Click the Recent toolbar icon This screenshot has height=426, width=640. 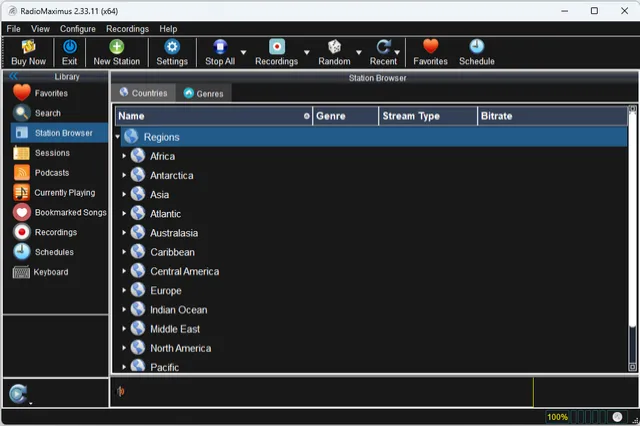[x=383, y=47]
